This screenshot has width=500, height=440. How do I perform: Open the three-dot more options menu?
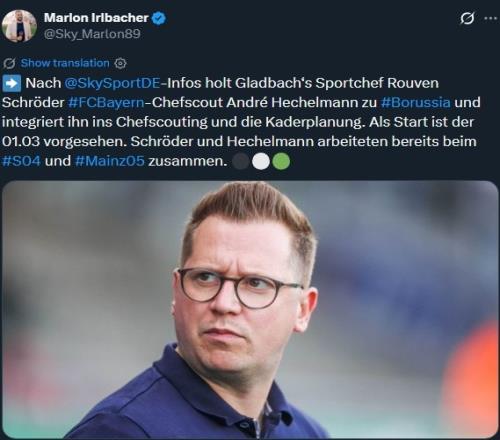coord(490,18)
